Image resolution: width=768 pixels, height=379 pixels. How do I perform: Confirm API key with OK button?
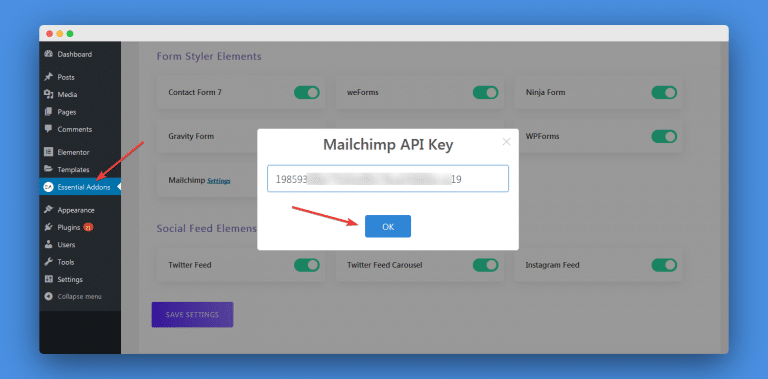(388, 227)
